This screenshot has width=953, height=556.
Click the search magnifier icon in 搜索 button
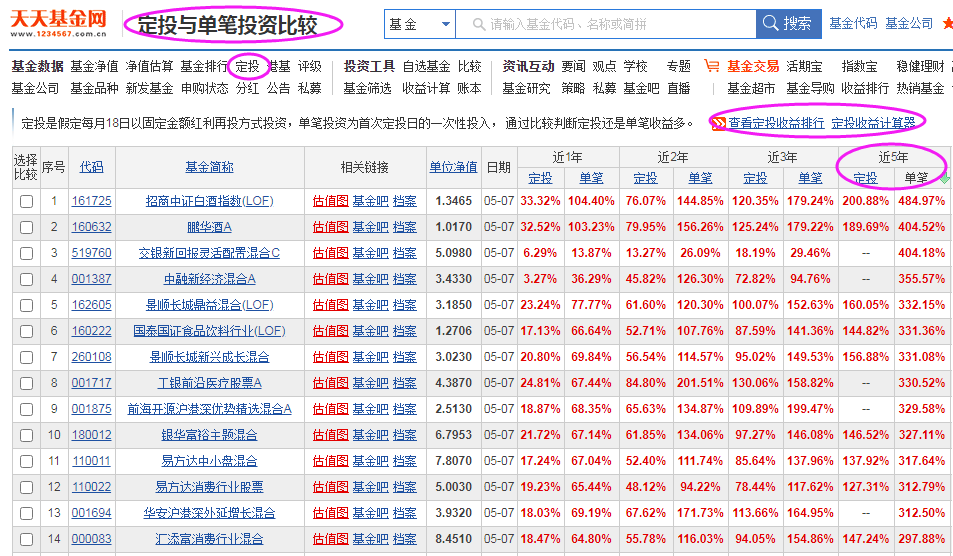770,23
